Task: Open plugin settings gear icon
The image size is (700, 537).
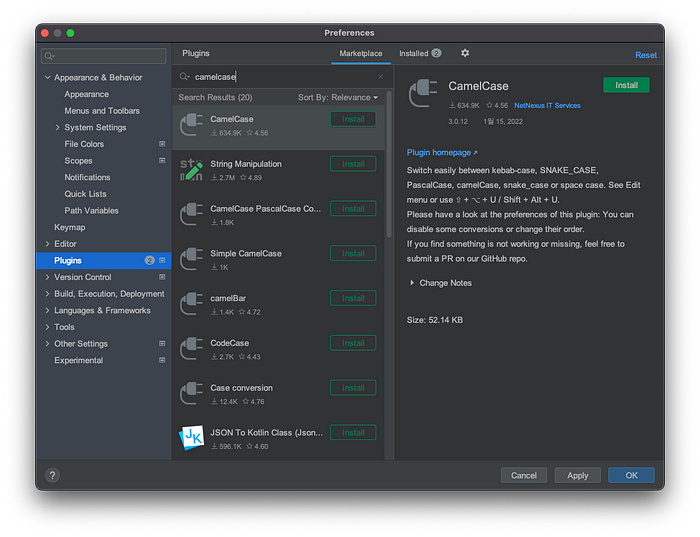Action: point(465,53)
